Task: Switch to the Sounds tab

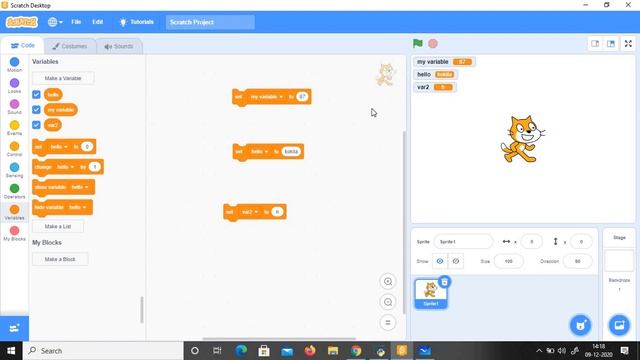Action: [119, 46]
